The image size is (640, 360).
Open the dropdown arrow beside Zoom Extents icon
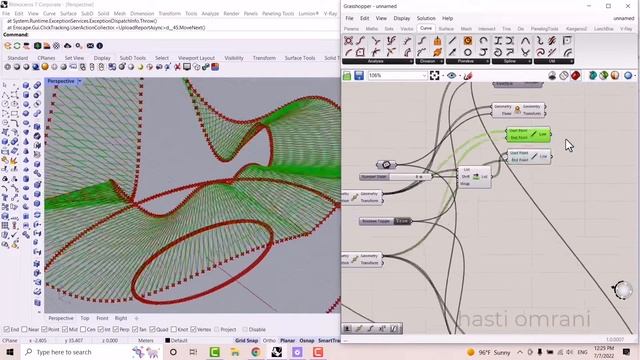[442, 76]
